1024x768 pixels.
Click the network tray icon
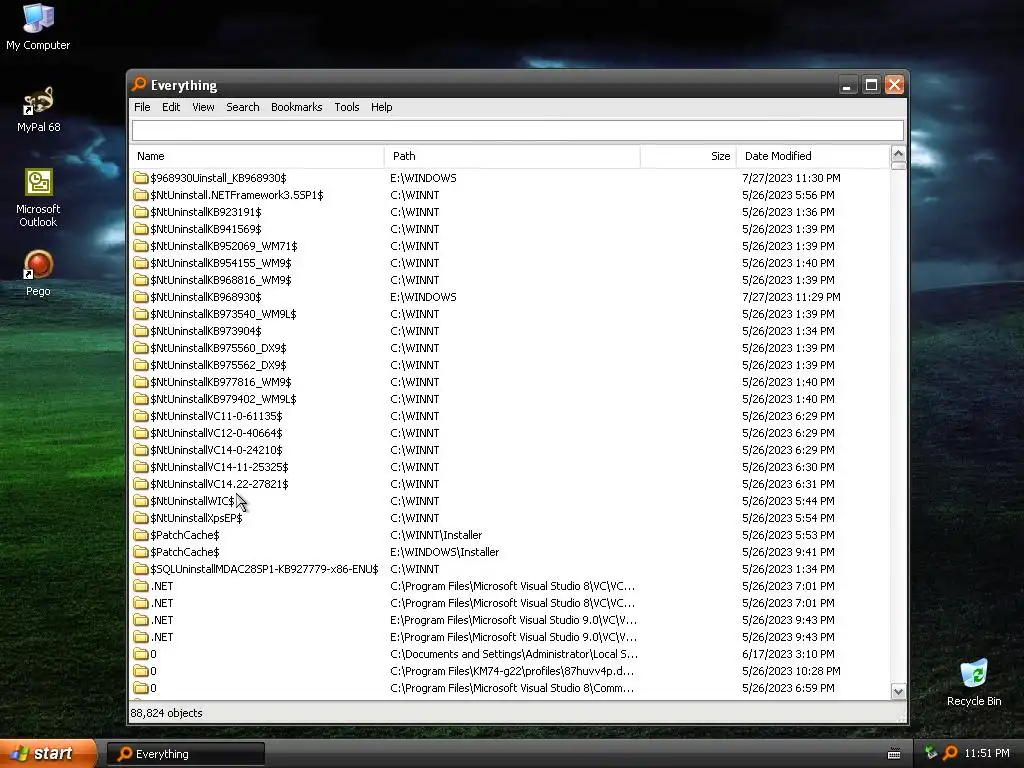(931, 753)
